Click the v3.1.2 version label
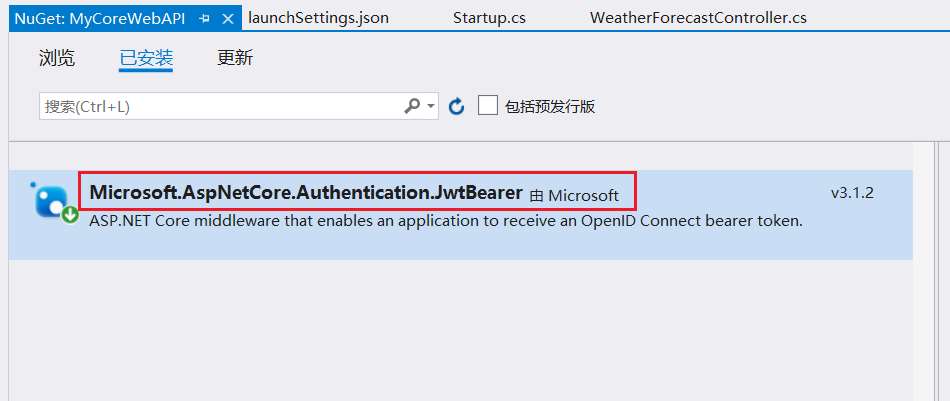Image resolution: width=950 pixels, height=401 pixels. [x=852, y=192]
